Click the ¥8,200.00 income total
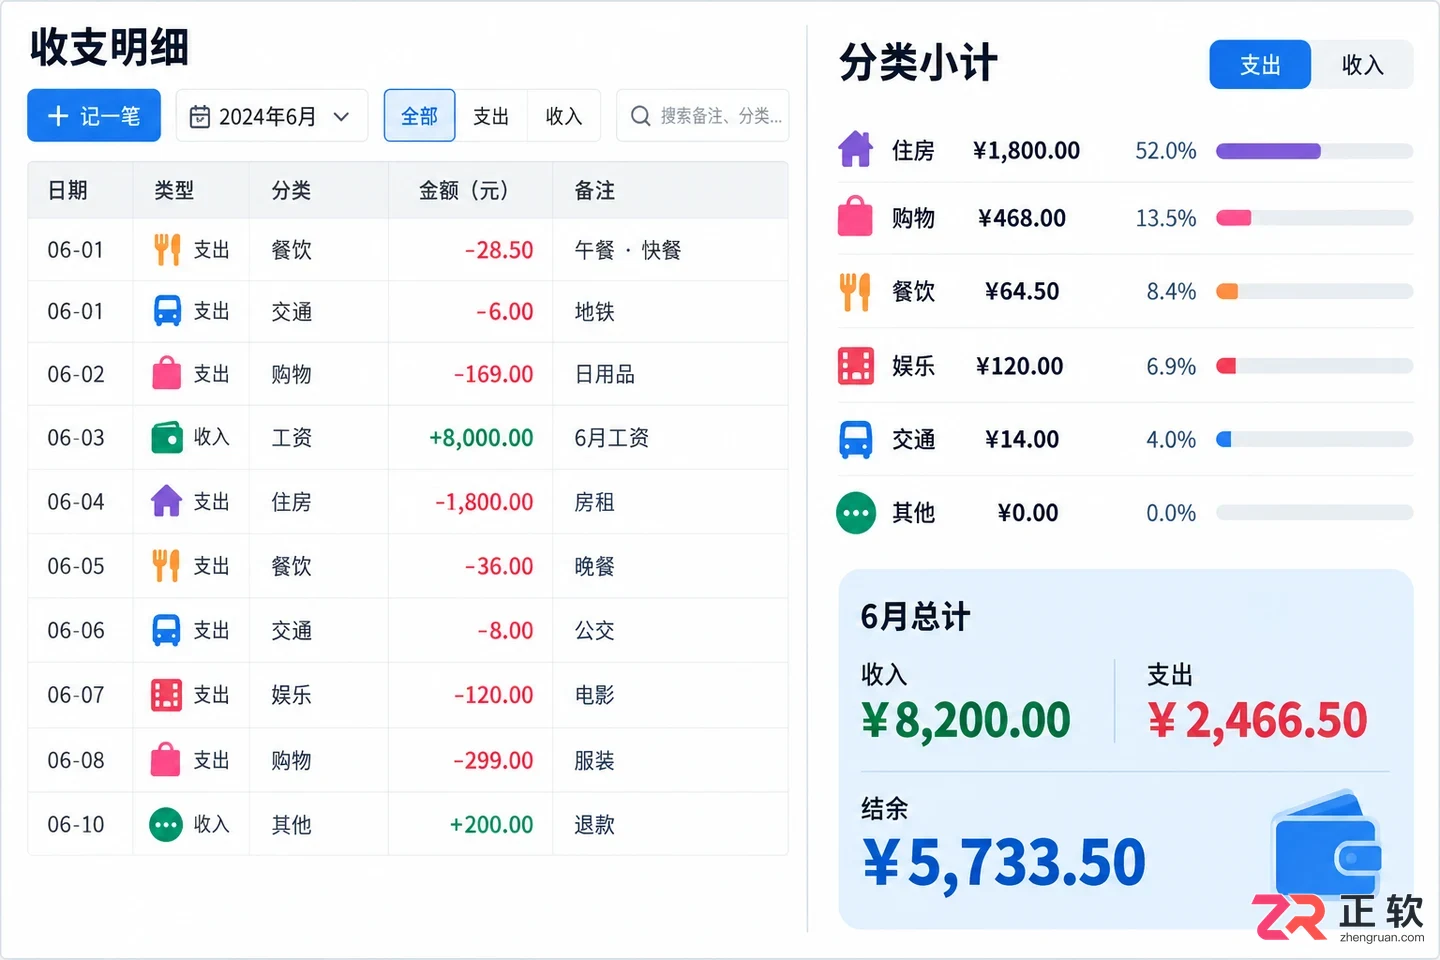The height and width of the screenshot is (960, 1440). (x=966, y=720)
